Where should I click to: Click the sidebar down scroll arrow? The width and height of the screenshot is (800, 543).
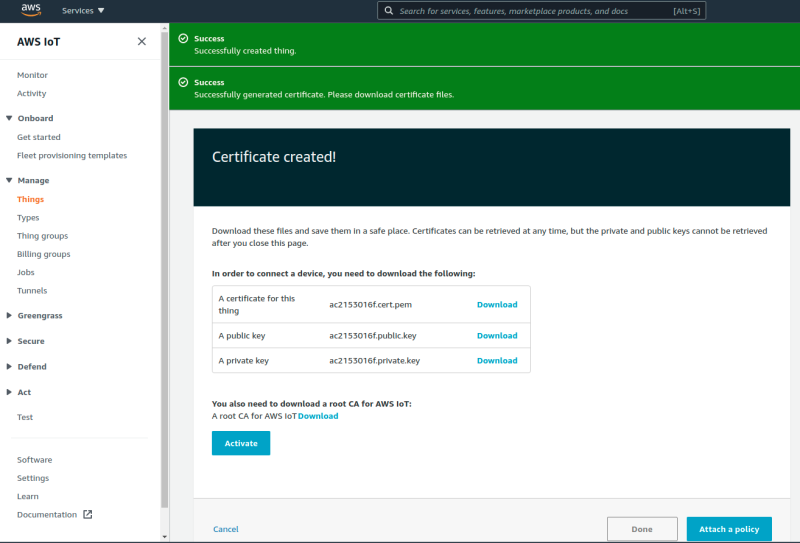coord(164,537)
